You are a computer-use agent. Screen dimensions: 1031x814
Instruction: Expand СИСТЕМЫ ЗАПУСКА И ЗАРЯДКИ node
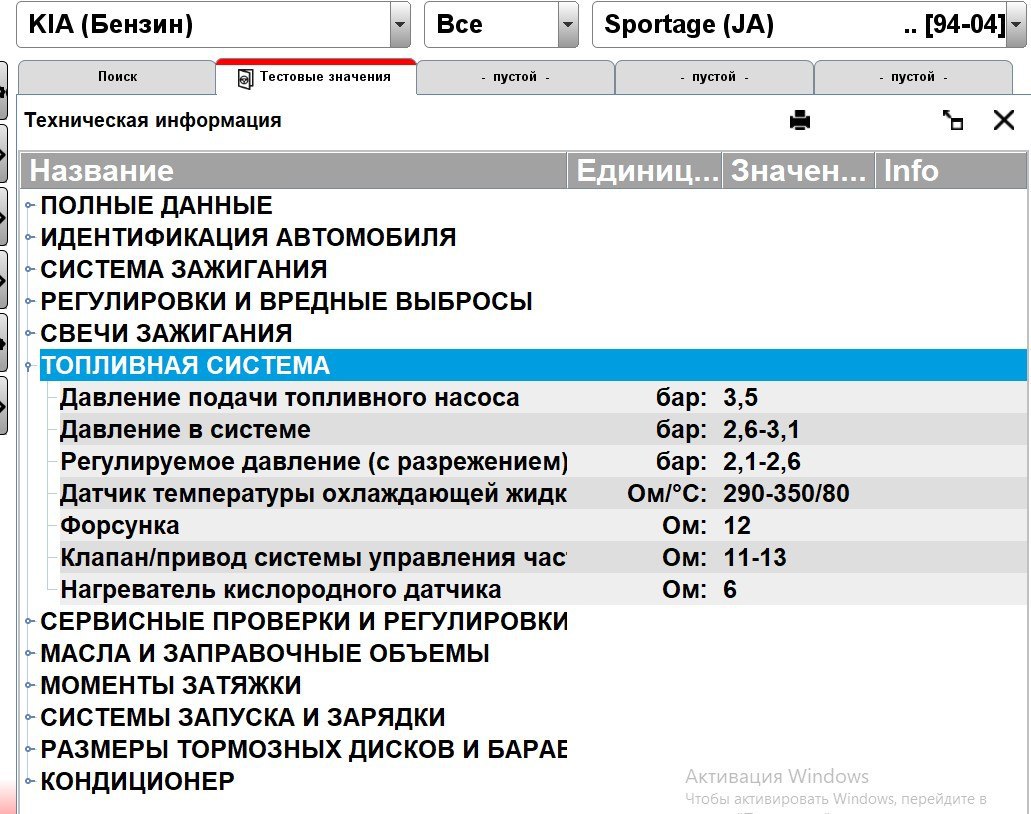point(29,717)
